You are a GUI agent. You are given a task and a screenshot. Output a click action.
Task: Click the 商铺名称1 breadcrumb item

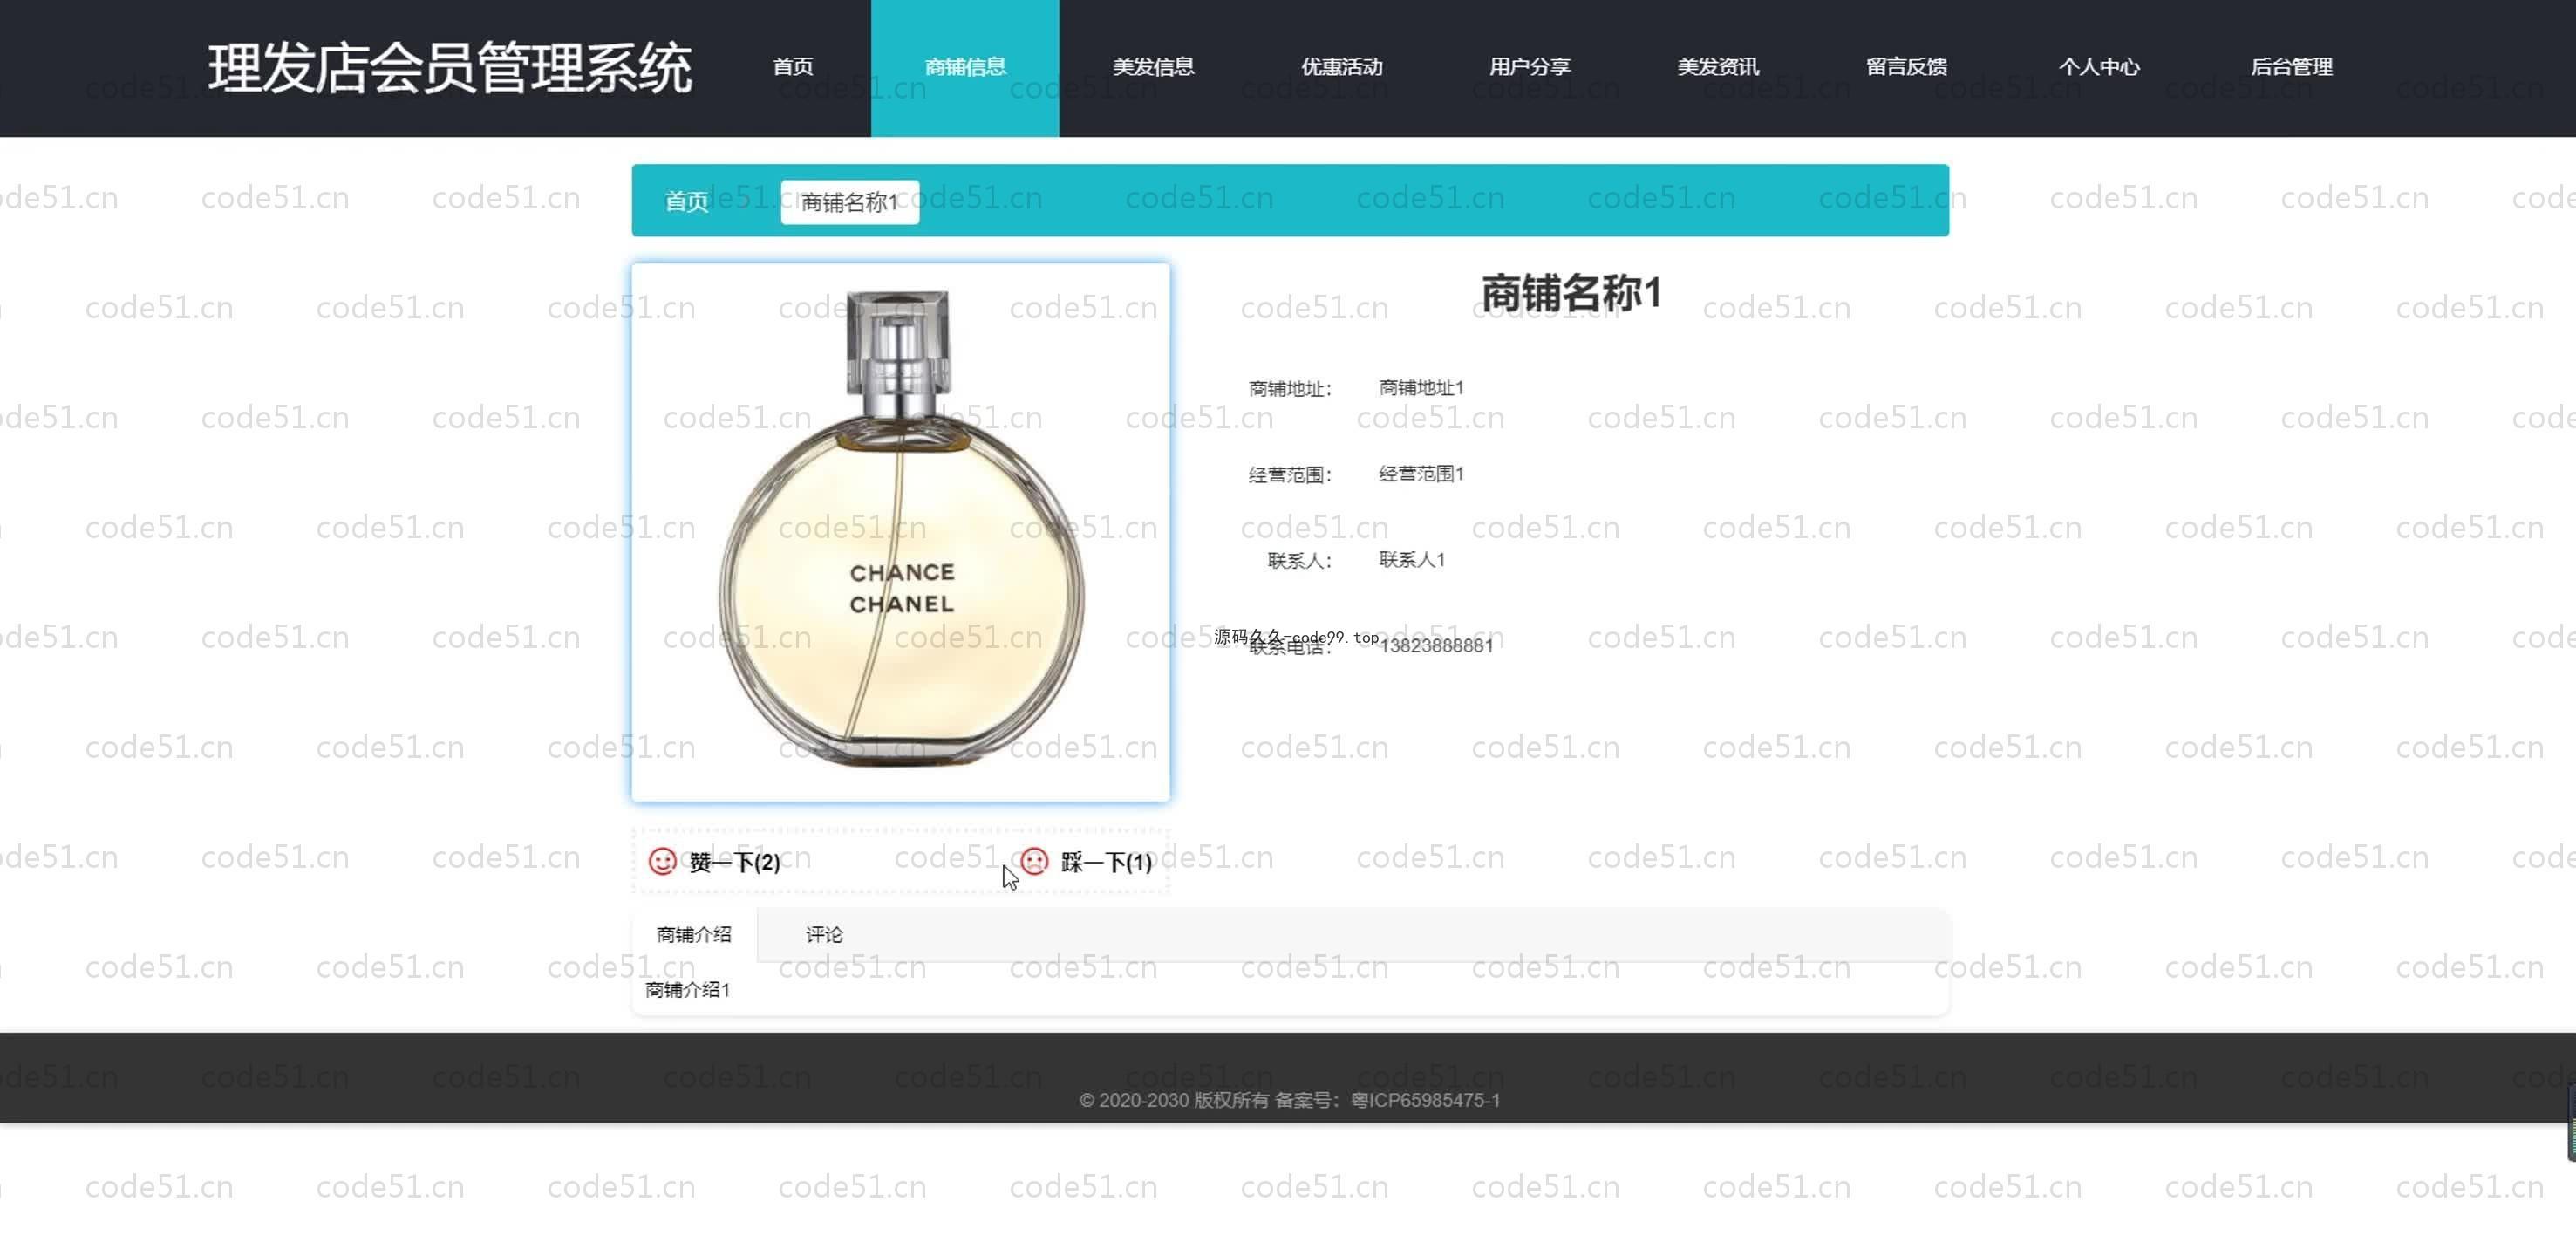pos(850,202)
